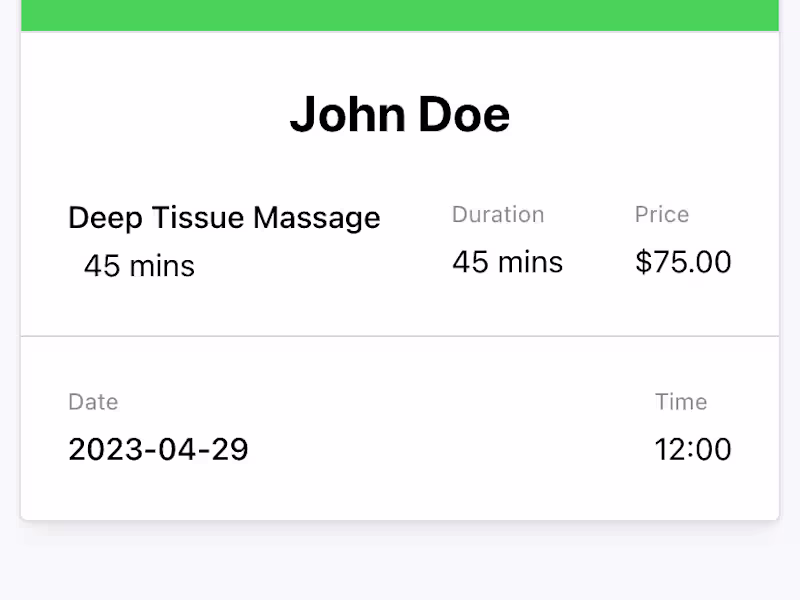Select the 2023-04-29 date value
Viewport: 800px width, 600px height.
(x=158, y=450)
